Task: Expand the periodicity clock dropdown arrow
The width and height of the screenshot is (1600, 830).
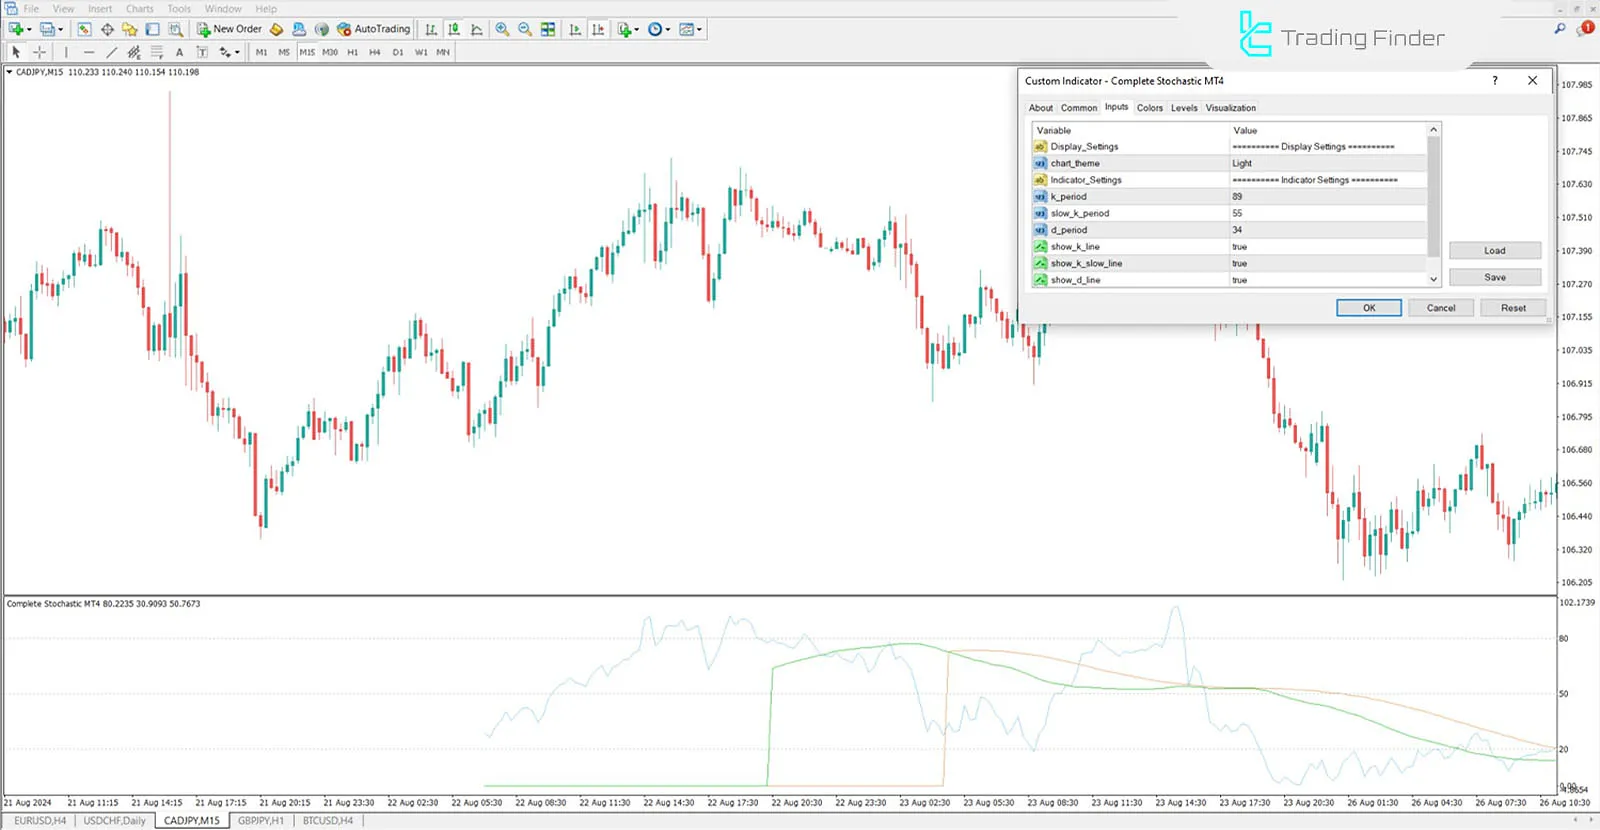Action: point(669,29)
